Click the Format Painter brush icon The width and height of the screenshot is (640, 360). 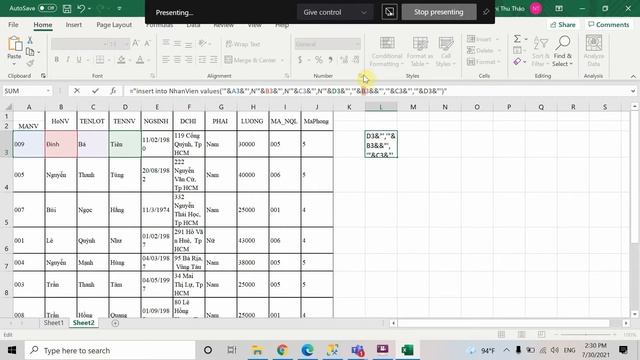coord(30,63)
